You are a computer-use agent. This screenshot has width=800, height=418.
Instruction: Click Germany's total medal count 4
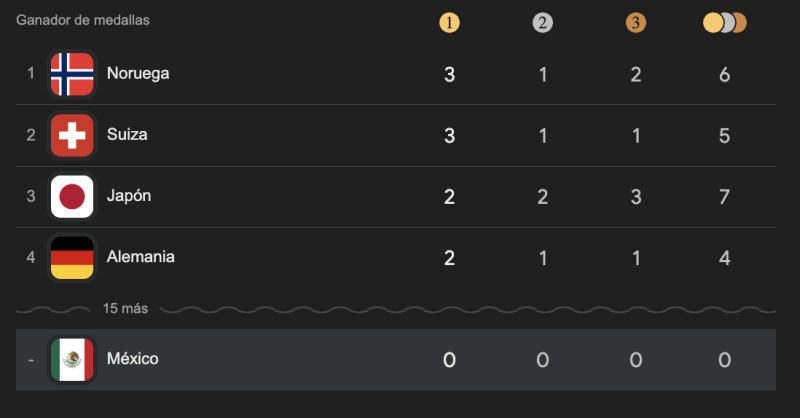[x=725, y=258]
